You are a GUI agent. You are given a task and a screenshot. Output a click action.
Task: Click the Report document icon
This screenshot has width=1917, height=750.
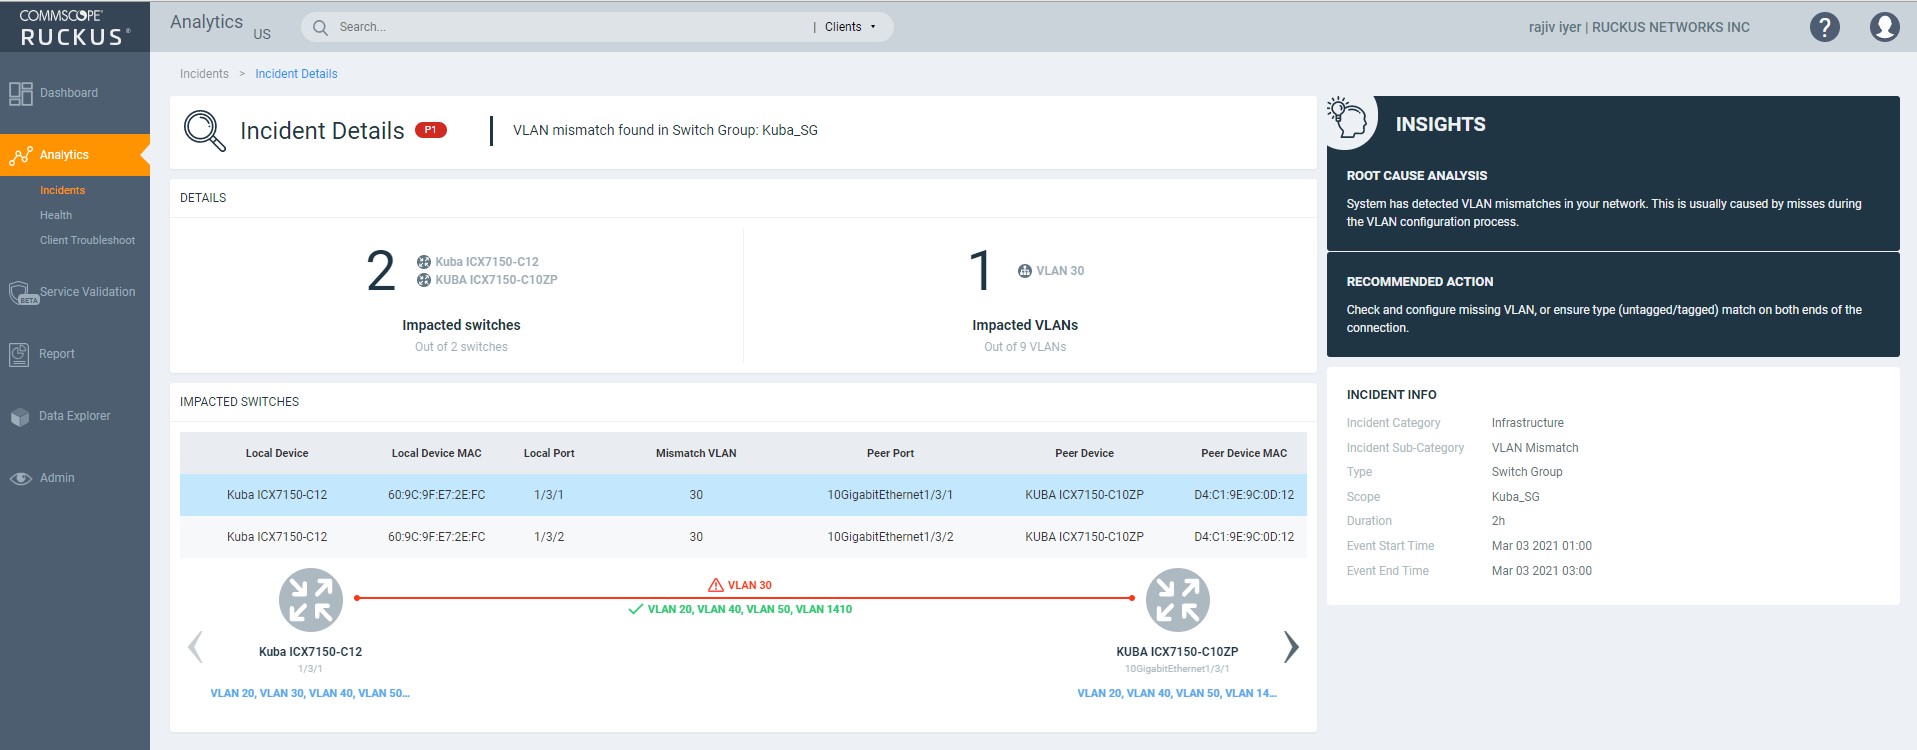(x=19, y=354)
